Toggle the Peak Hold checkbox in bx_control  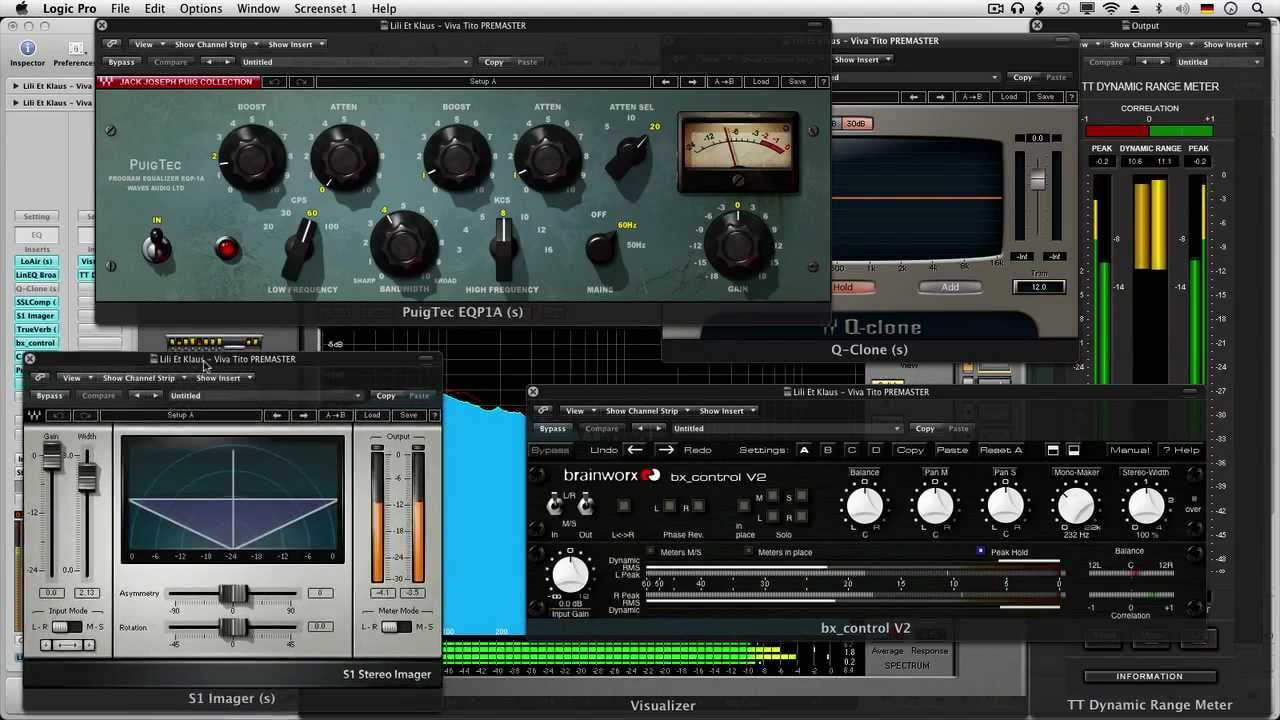click(981, 552)
